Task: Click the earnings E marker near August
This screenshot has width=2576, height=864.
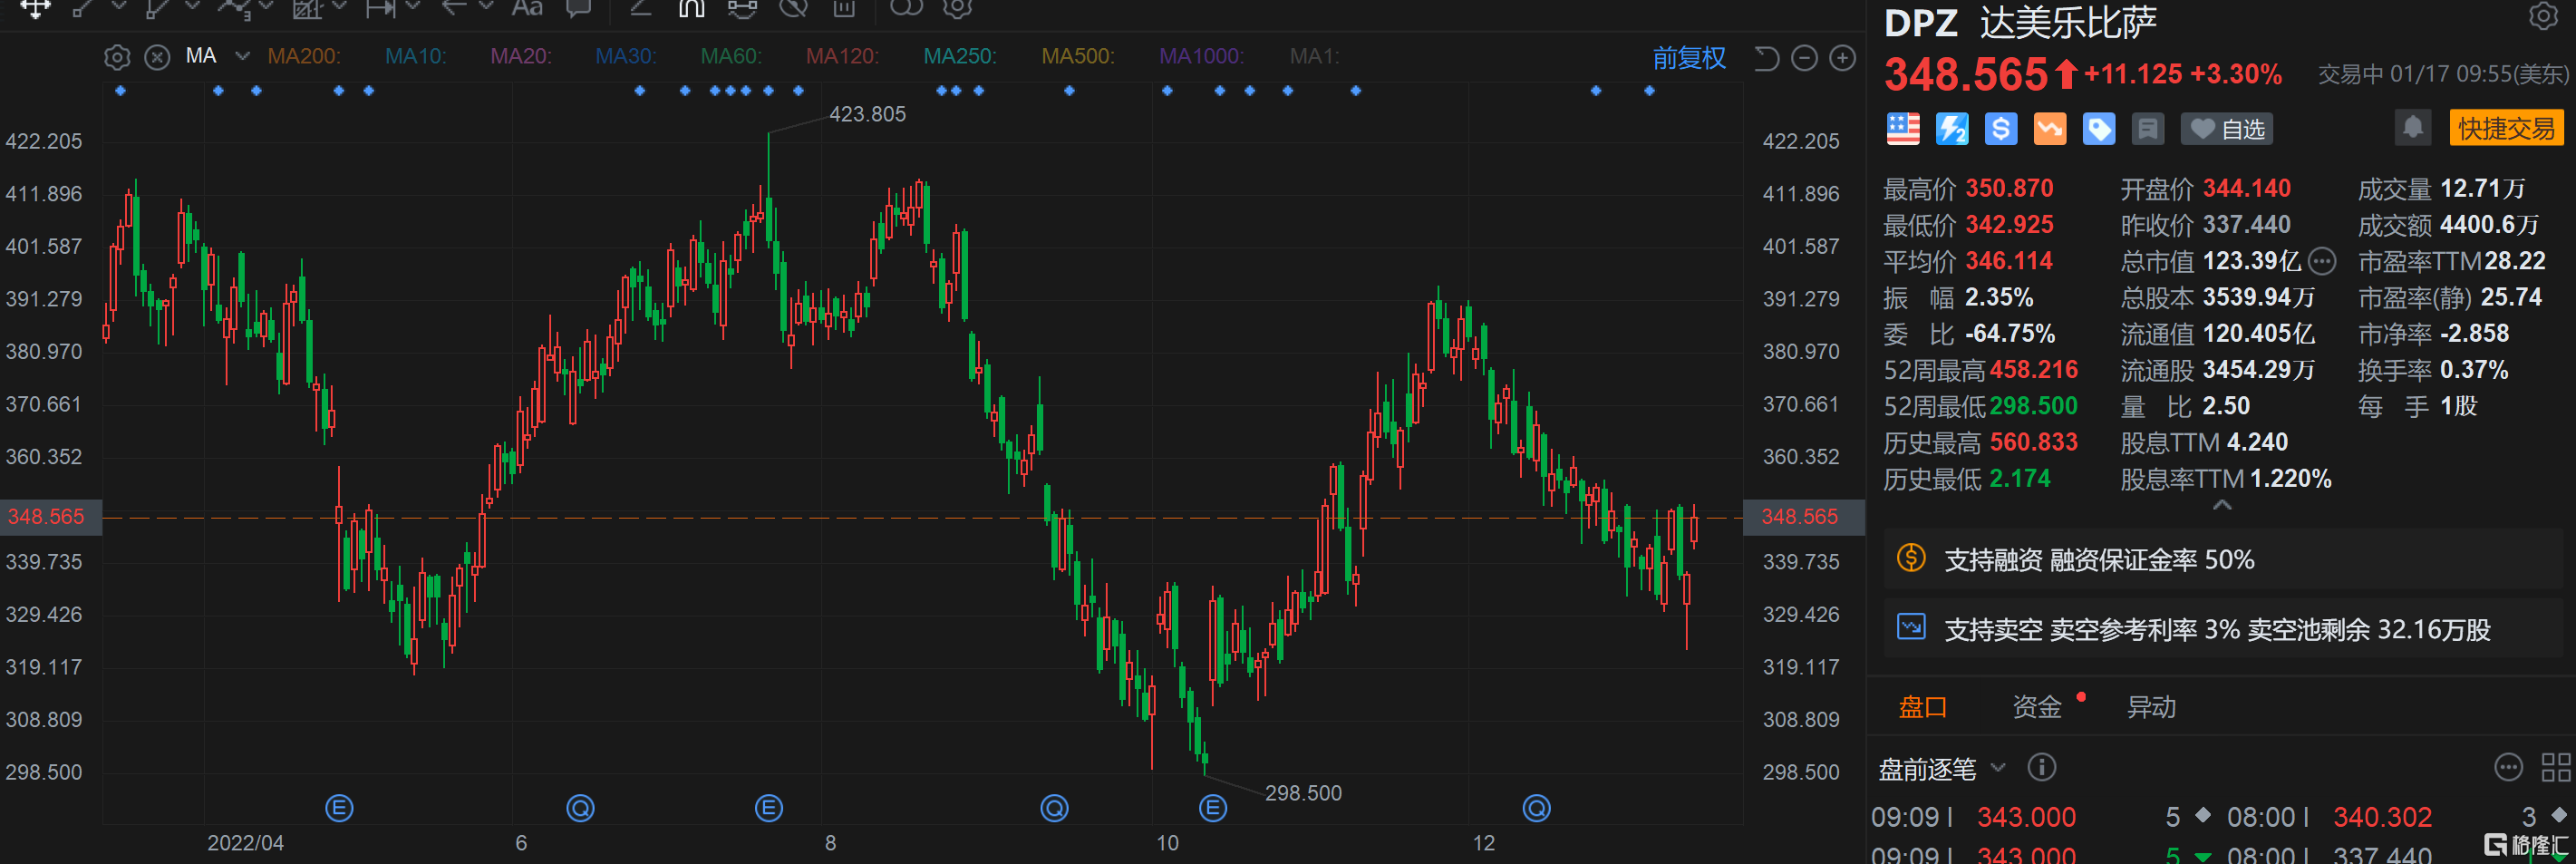Action: 768,808
